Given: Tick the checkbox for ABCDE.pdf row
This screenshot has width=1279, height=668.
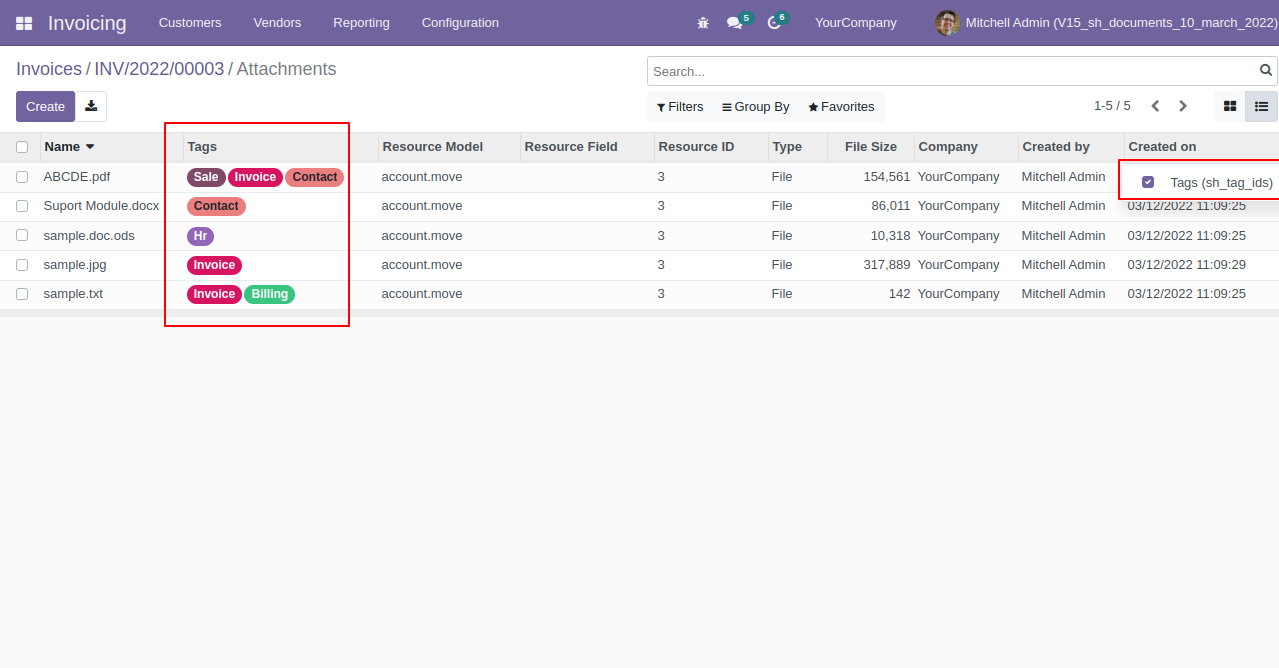Looking at the screenshot, I should pos(22,177).
